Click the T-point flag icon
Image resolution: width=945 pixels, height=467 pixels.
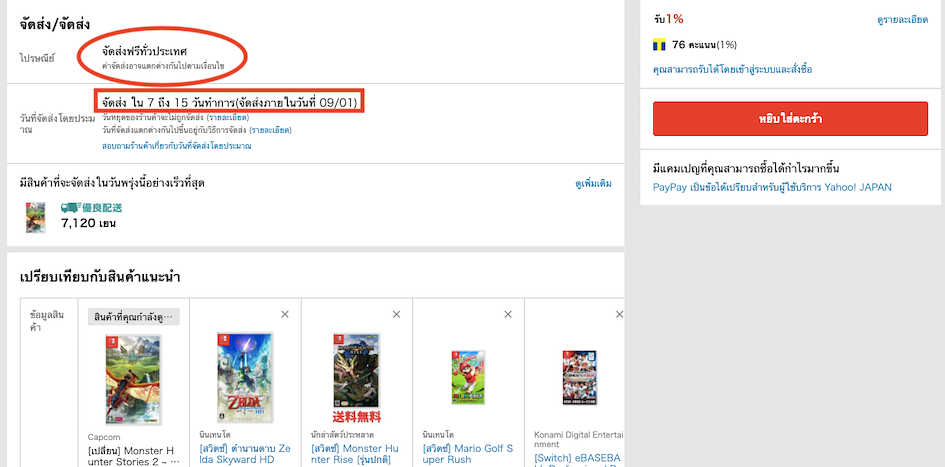(659, 45)
